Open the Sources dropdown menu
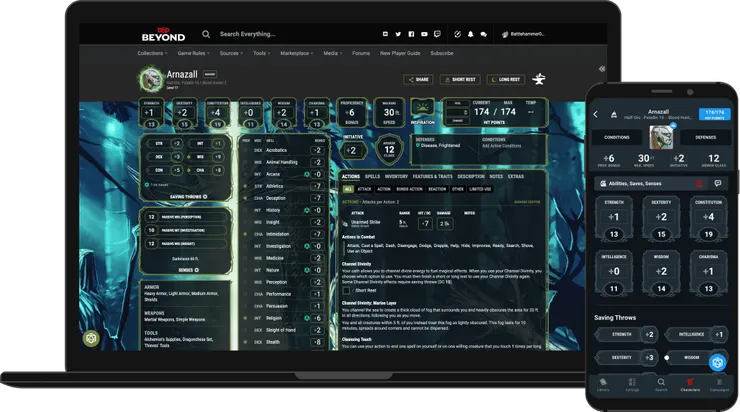The height and width of the screenshot is (412, 740). coord(231,53)
